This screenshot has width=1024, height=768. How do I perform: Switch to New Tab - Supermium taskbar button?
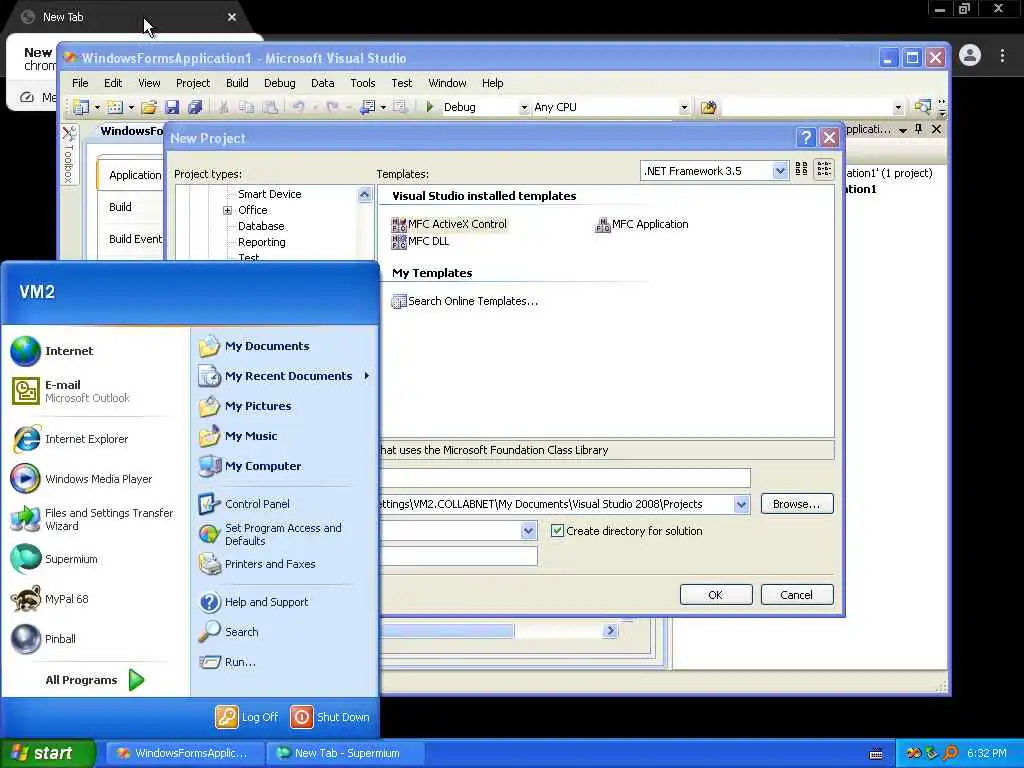(345, 753)
